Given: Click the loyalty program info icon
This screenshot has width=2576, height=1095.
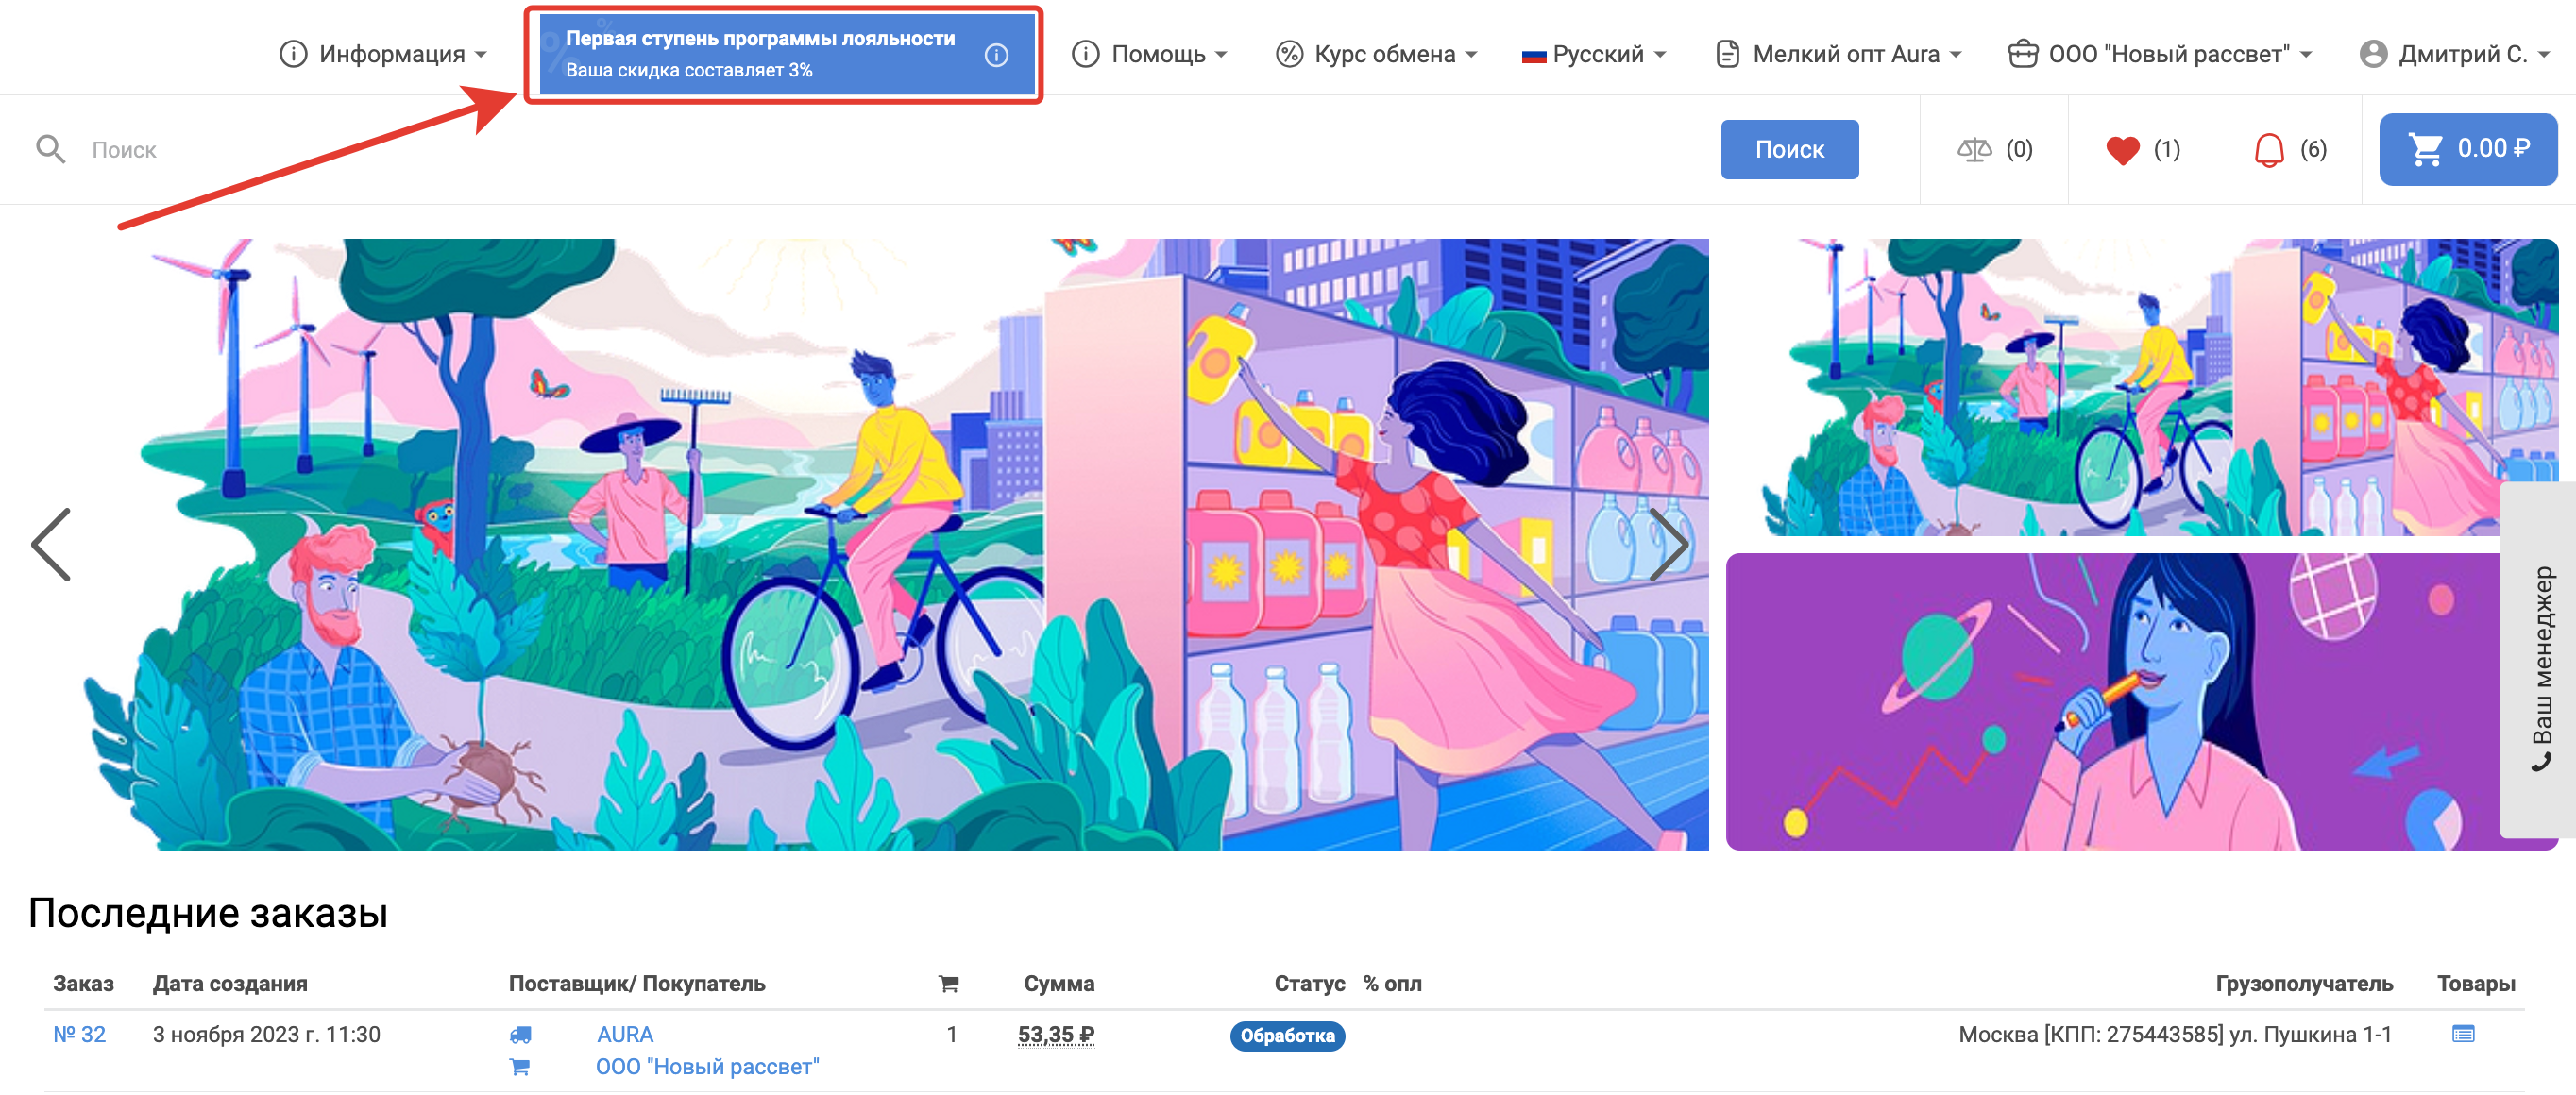Looking at the screenshot, I should 995,55.
